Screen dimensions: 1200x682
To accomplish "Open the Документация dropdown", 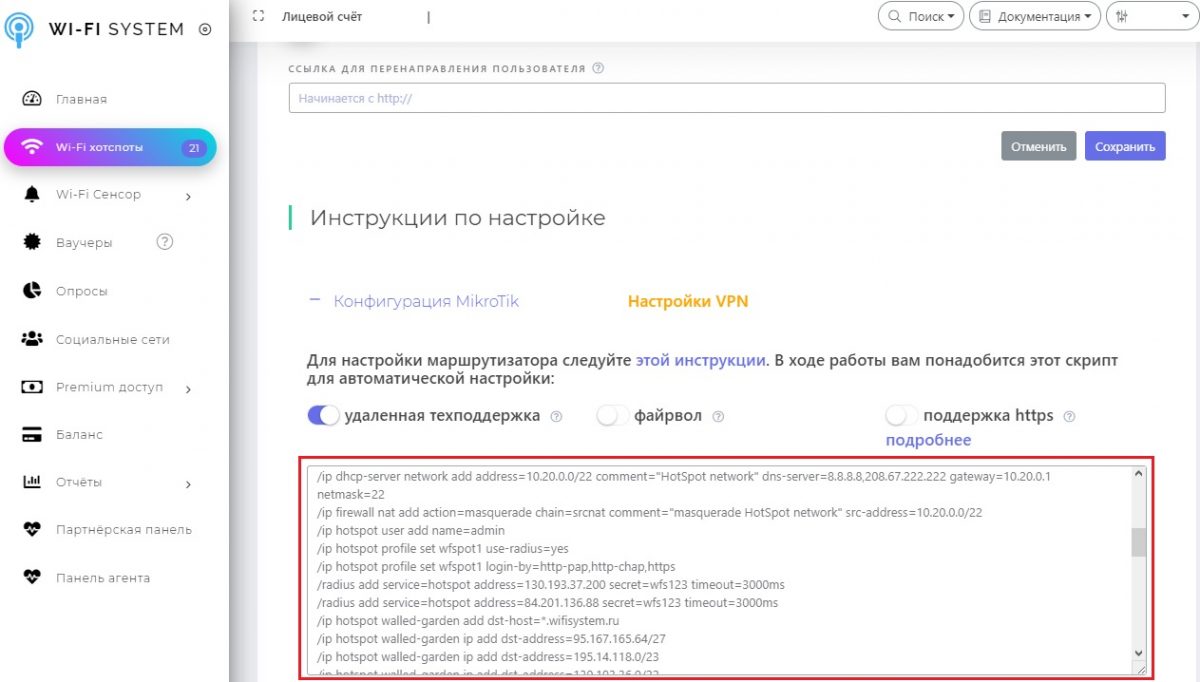I will point(1034,17).
